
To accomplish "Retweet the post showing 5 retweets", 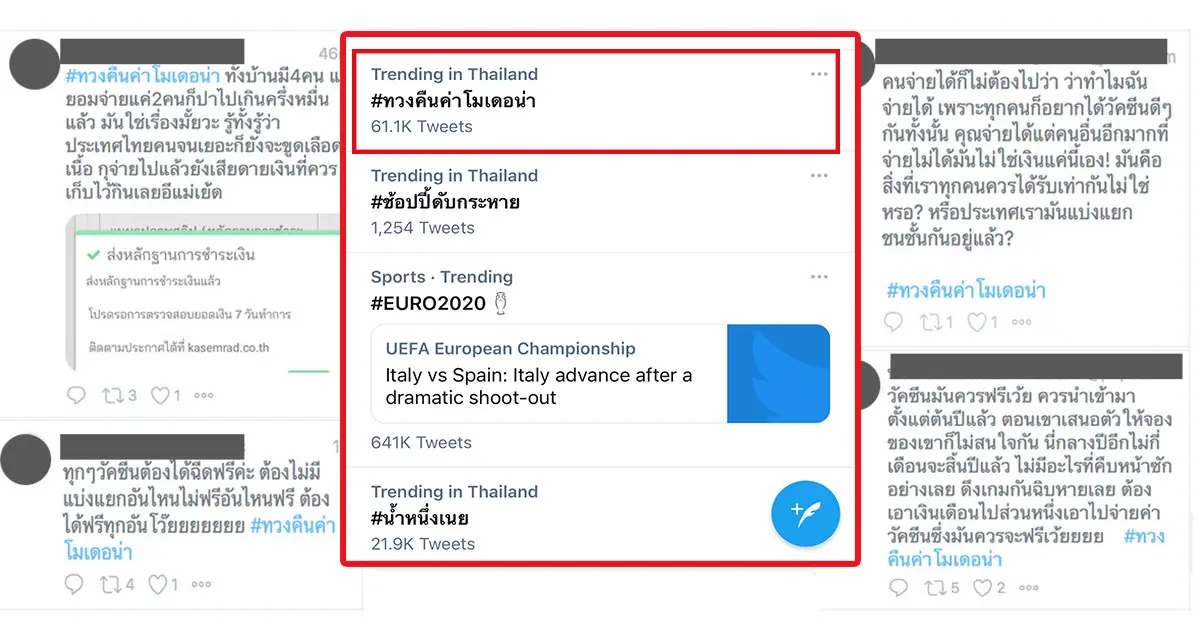I will [x=934, y=587].
